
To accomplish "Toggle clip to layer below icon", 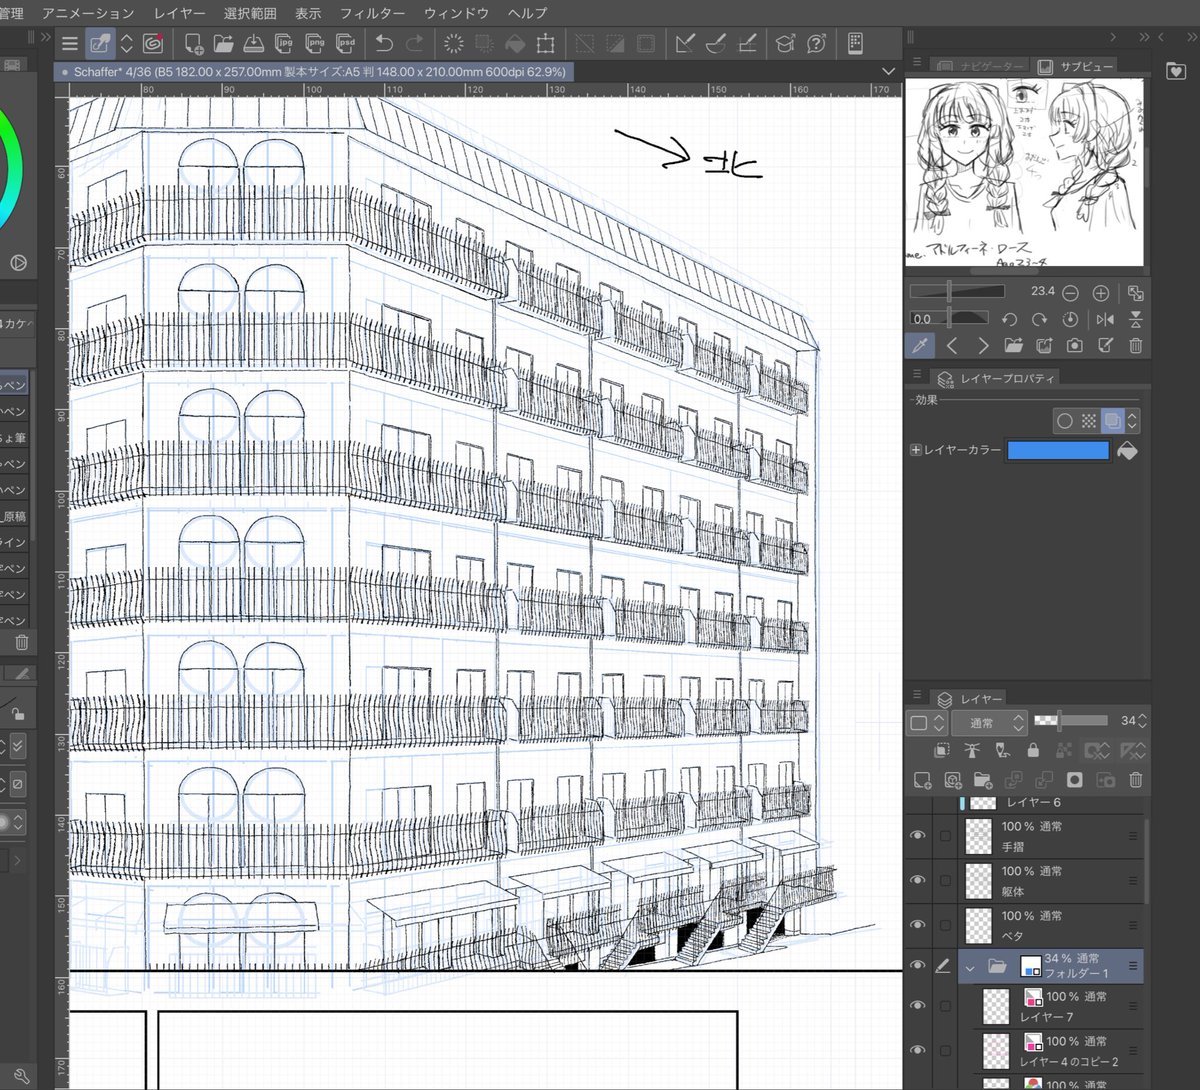I will coord(941,750).
